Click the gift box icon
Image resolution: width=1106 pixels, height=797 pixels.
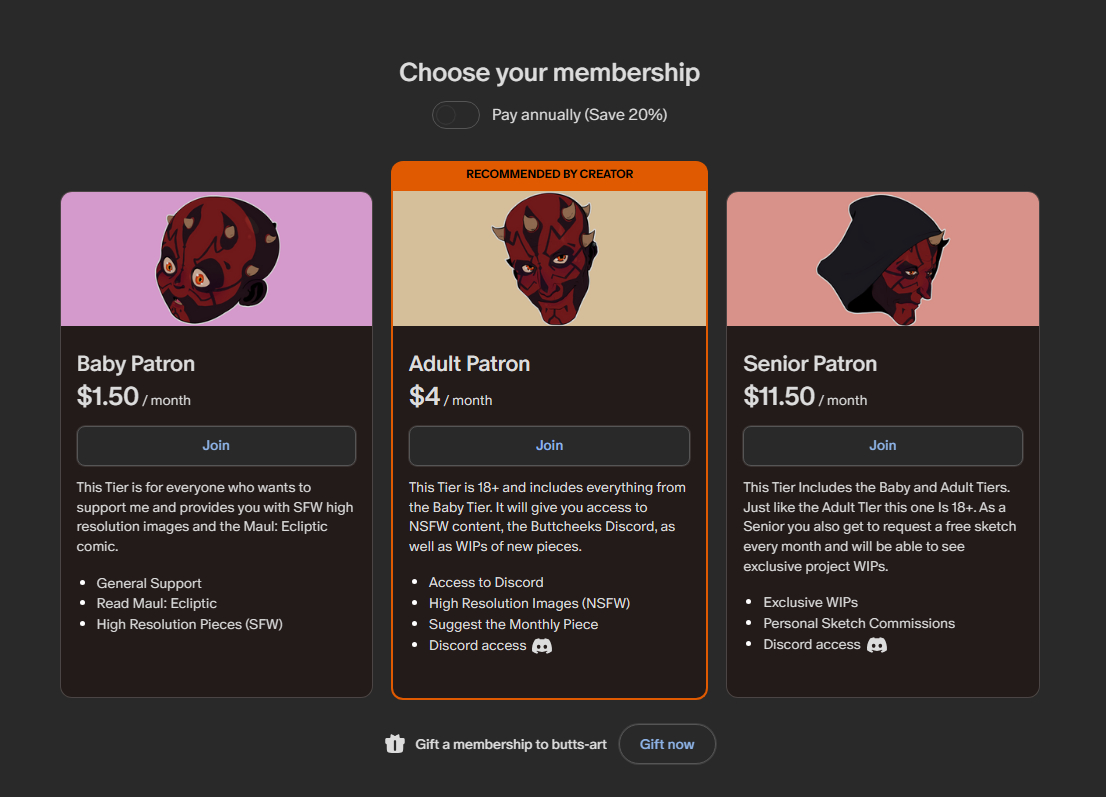tap(395, 744)
